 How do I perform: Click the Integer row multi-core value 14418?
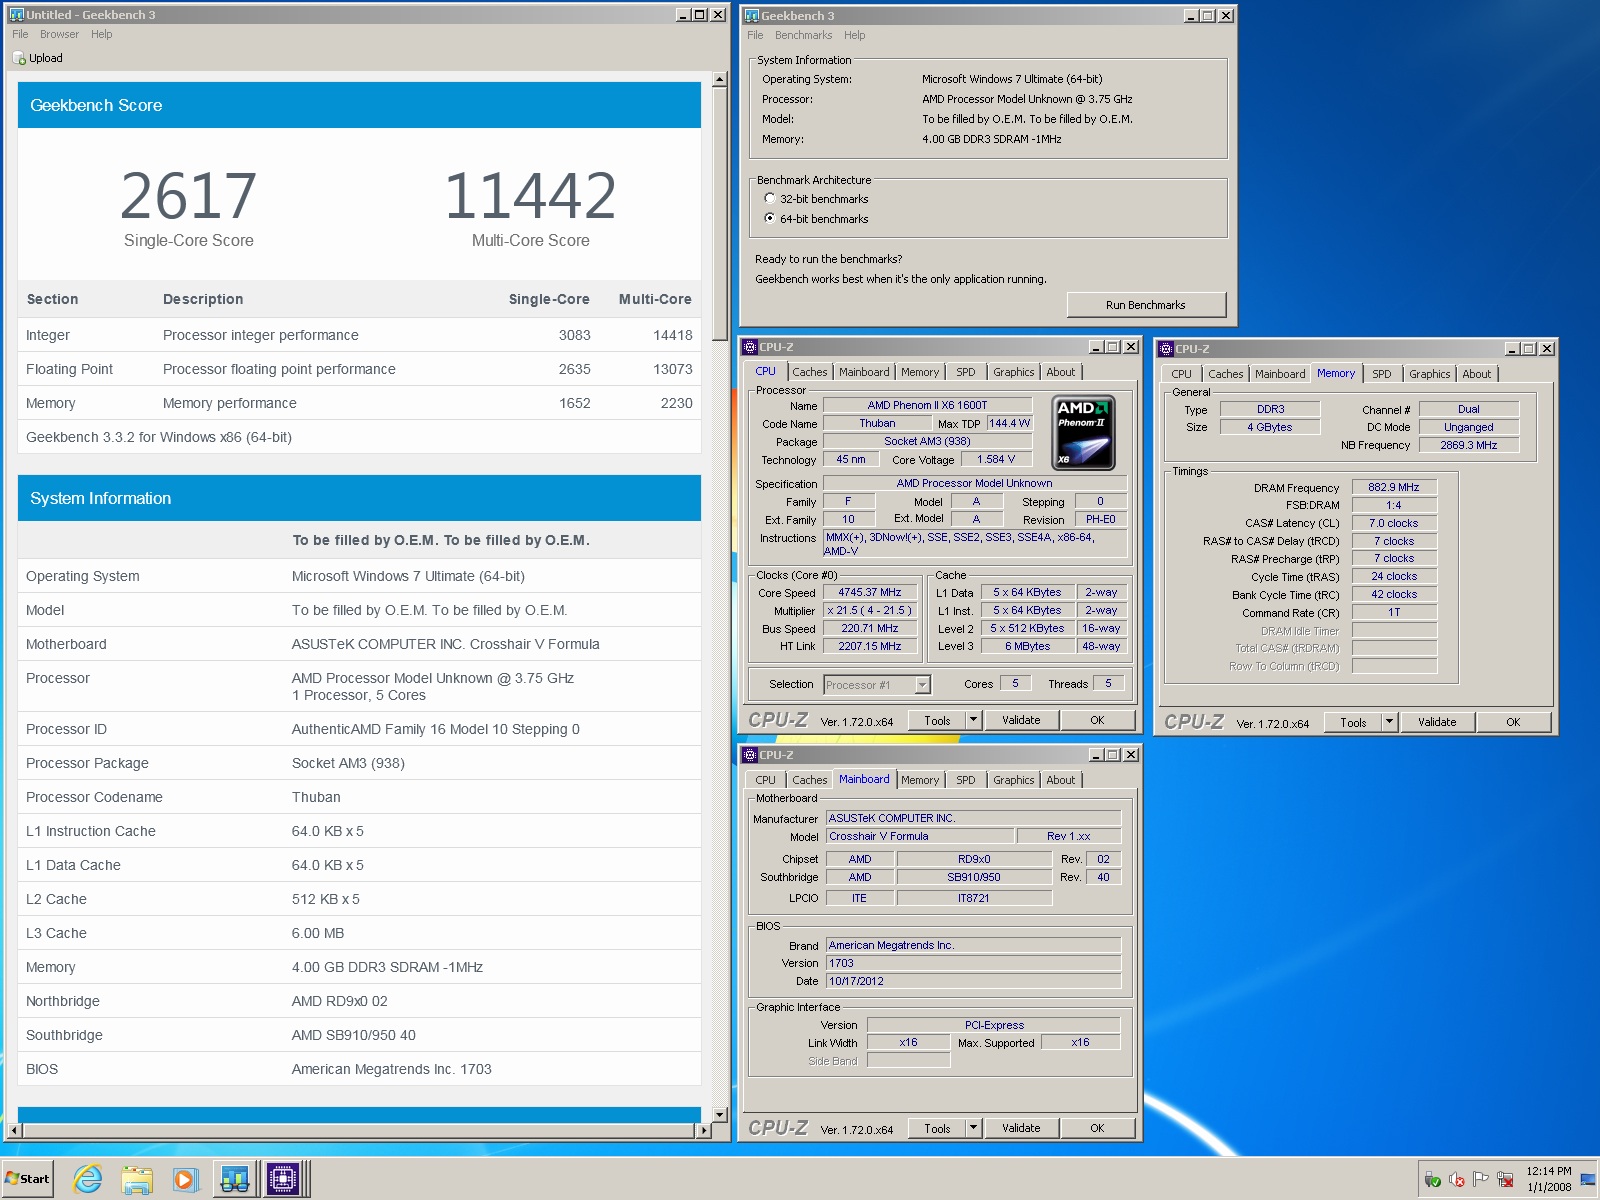tap(672, 335)
